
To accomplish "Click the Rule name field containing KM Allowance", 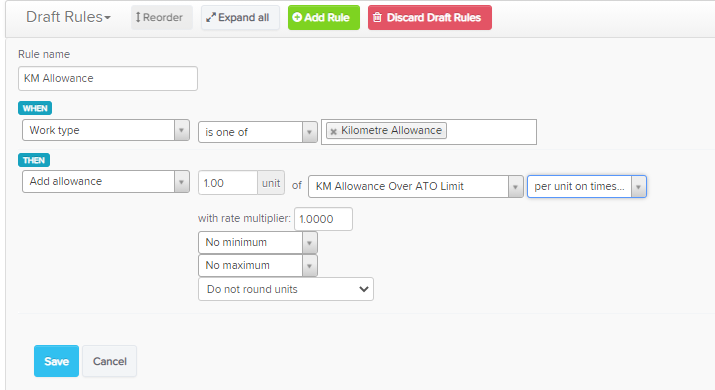I will (x=108, y=78).
